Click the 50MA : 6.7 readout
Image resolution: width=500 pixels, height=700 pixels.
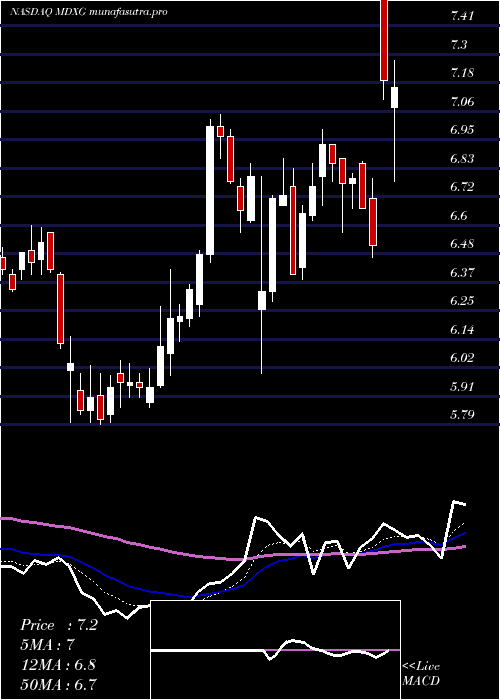(59, 684)
